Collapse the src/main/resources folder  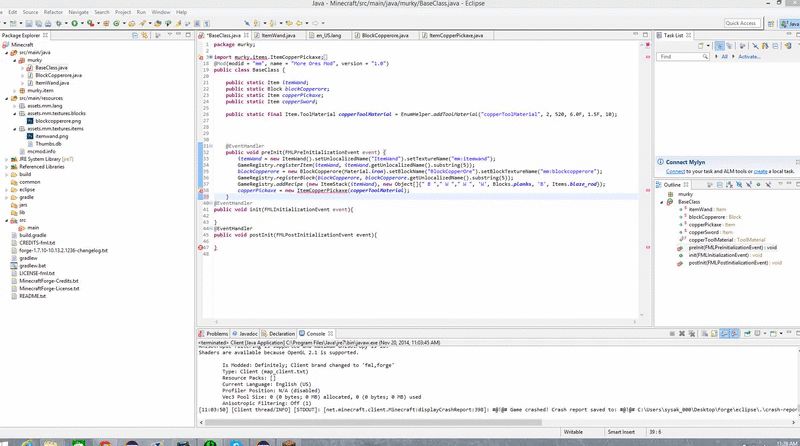point(7,98)
